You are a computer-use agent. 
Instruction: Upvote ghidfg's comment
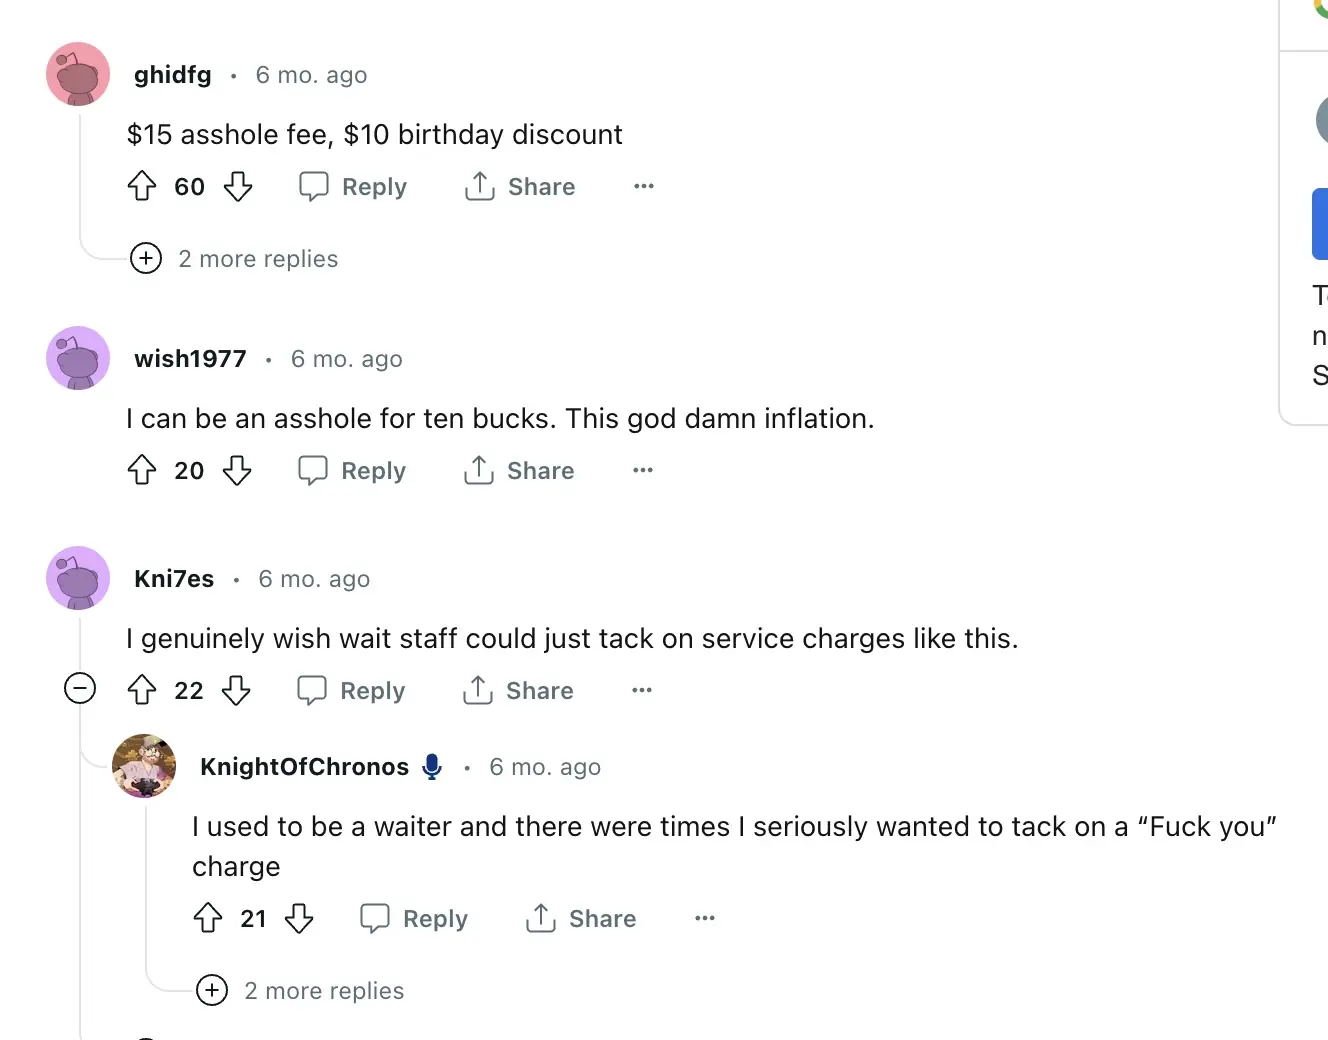point(142,186)
